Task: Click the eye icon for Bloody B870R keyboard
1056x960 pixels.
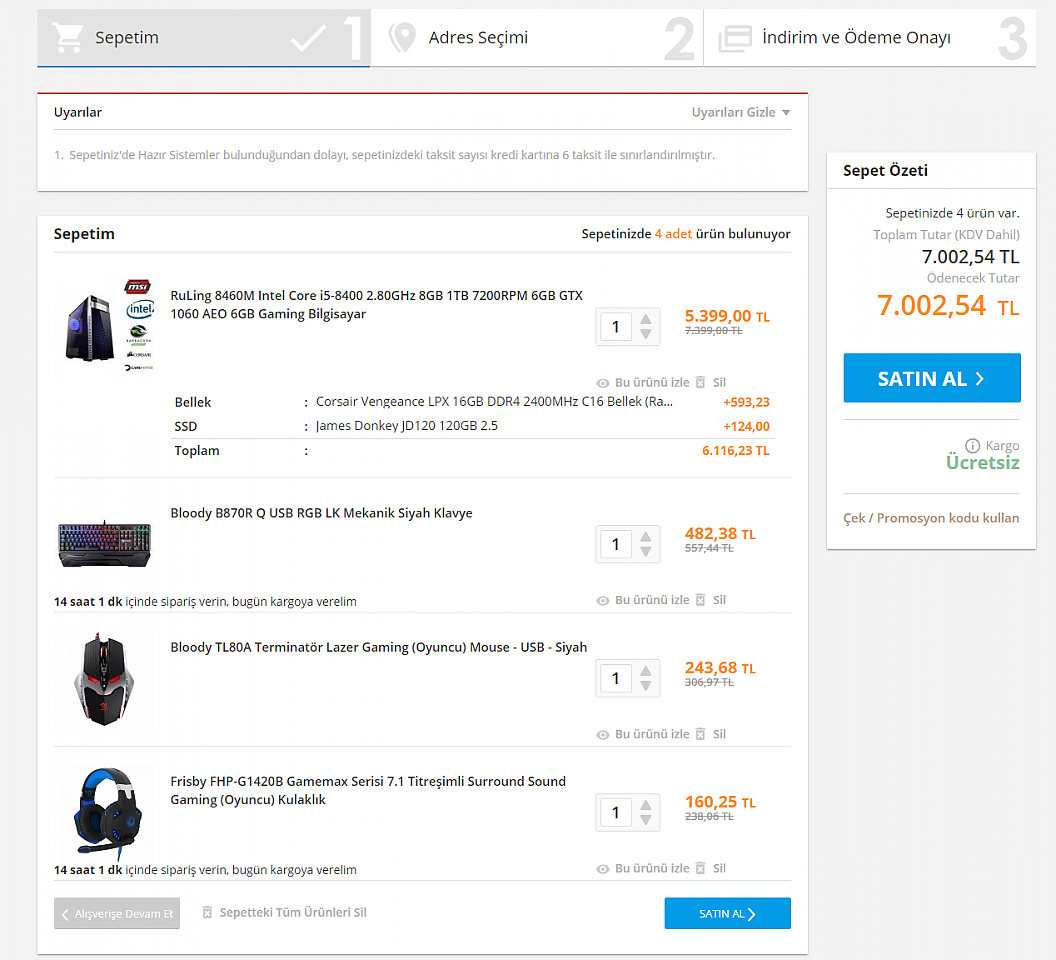Action: (x=603, y=600)
